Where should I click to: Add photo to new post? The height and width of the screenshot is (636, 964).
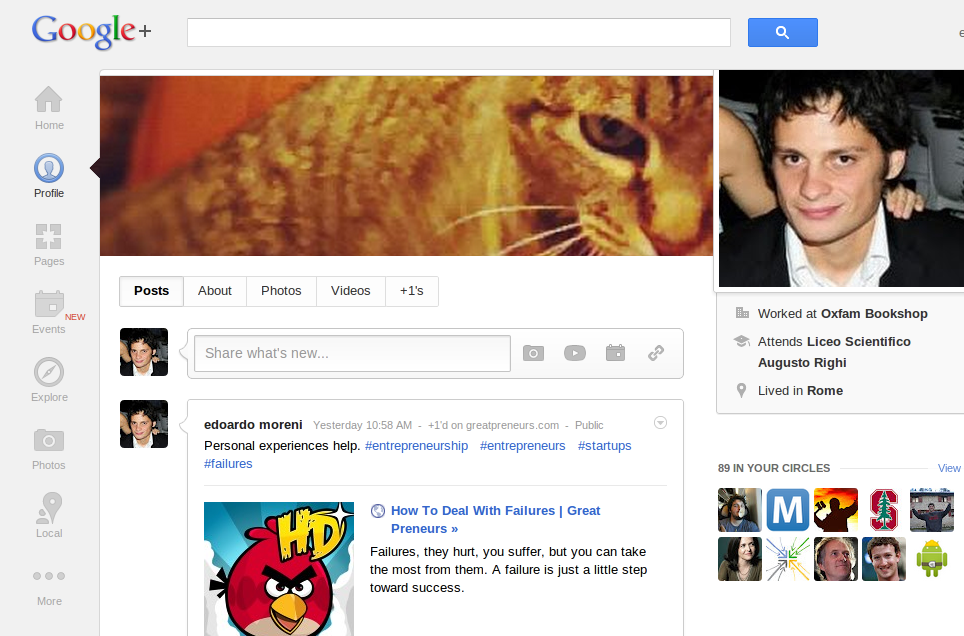click(533, 353)
